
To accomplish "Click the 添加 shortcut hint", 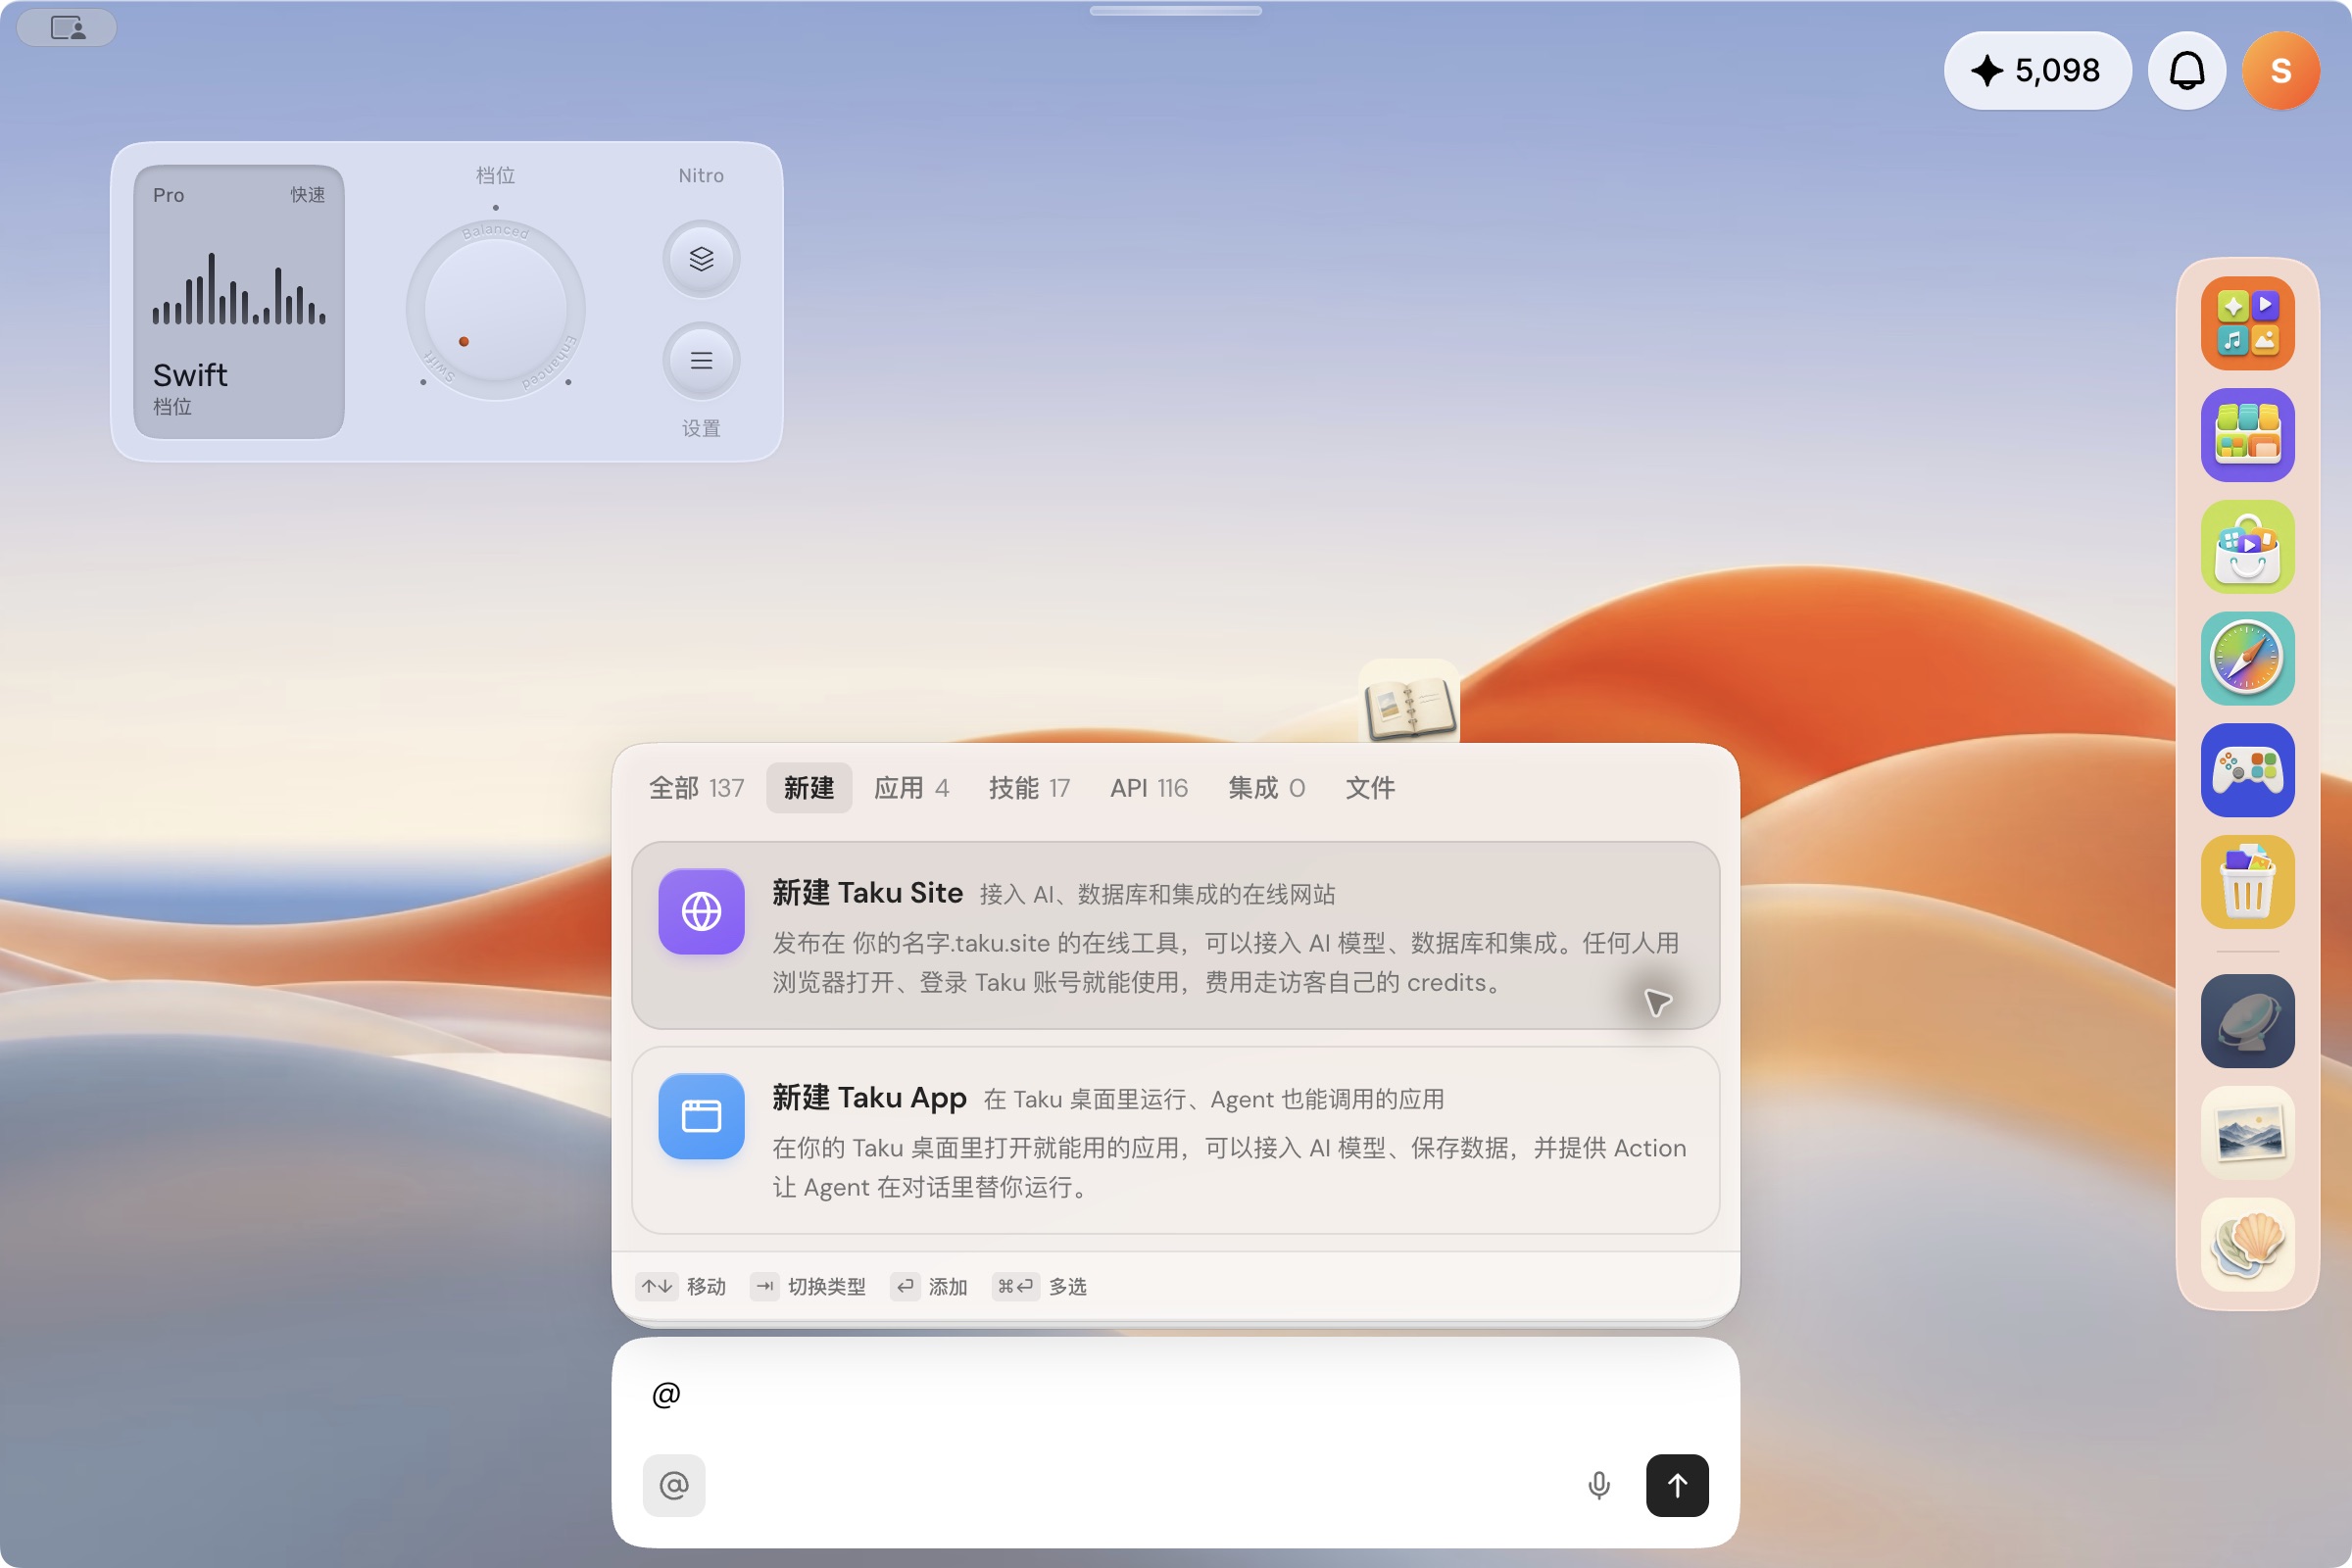I will click(929, 1286).
